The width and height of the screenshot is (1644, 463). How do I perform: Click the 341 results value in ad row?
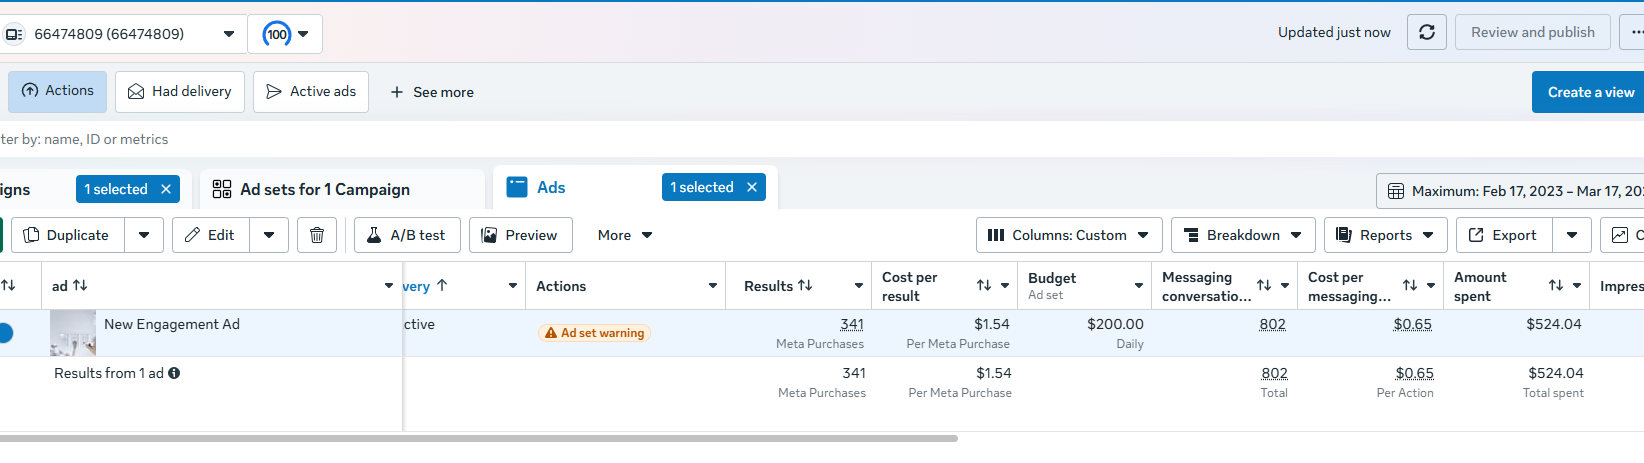pyautogui.click(x=852, y=324)
